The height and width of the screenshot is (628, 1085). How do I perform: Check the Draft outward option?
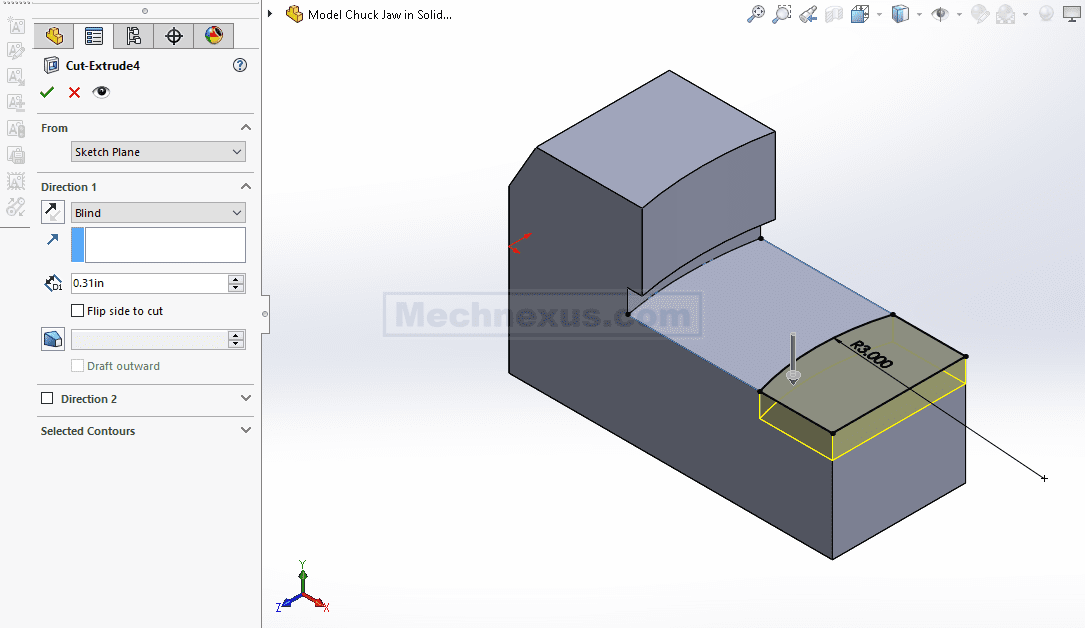click(78, 366)
